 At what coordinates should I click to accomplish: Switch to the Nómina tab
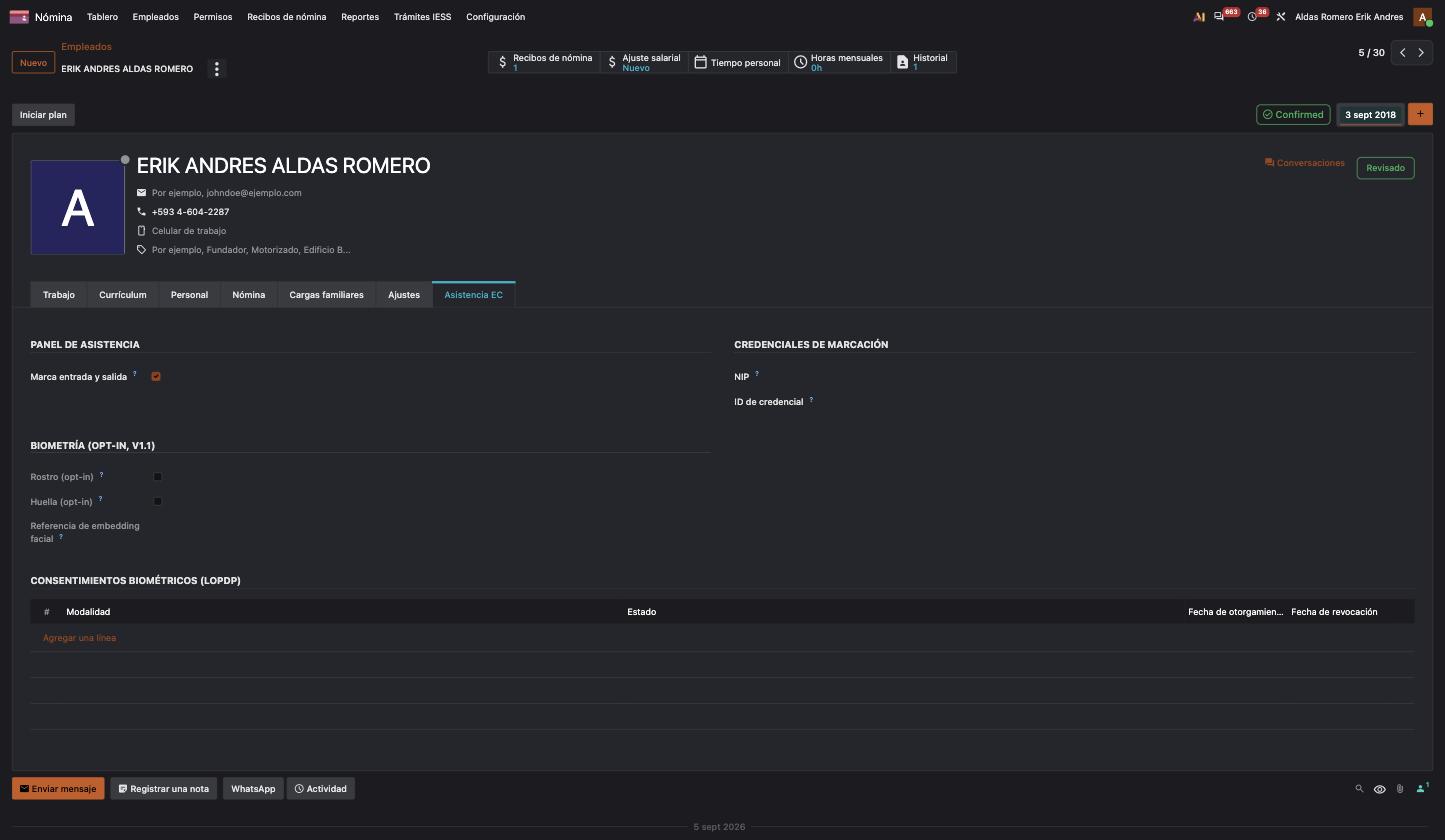click(249, 295)
